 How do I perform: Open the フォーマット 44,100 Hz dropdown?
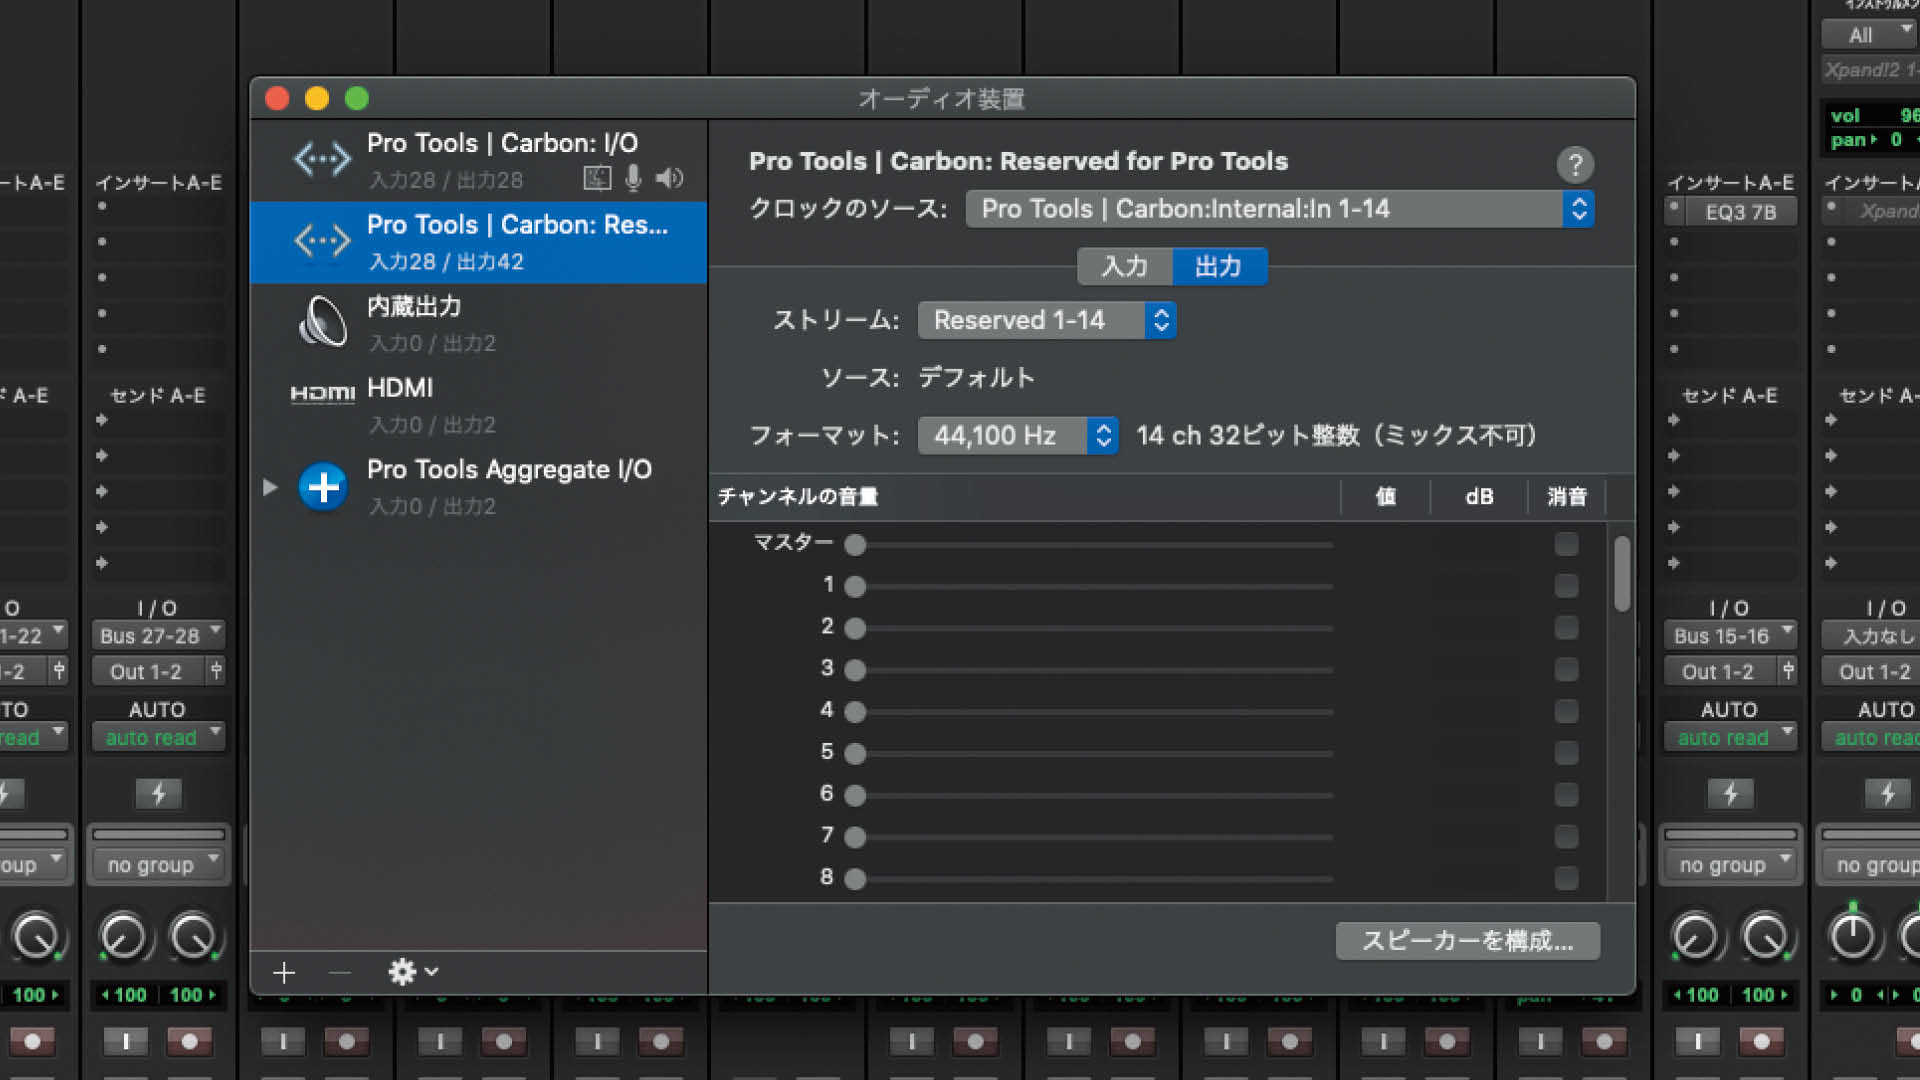(x=1017, y=436)
